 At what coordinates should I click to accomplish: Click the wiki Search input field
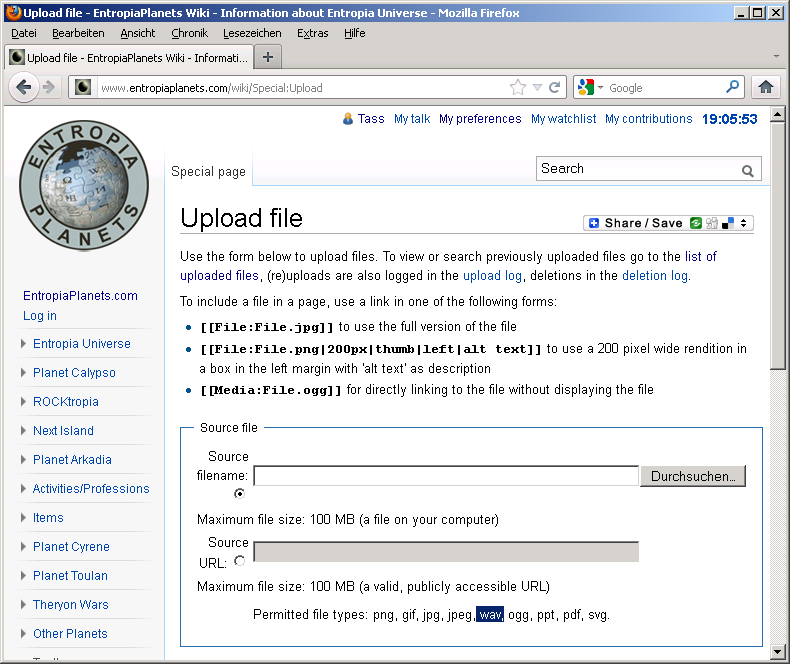click(637, 169)
